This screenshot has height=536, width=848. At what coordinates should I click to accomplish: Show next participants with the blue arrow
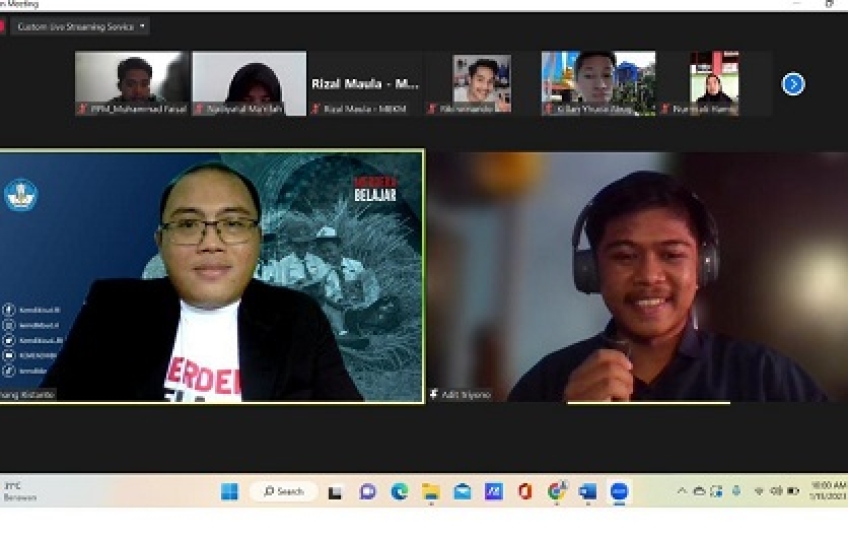tap(793, 84)
